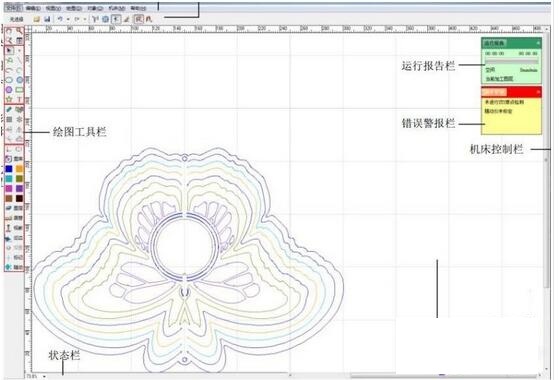Toggle the boxed icon right of the pencil
Screen dimensions: 559x380
tap(139, 19)
